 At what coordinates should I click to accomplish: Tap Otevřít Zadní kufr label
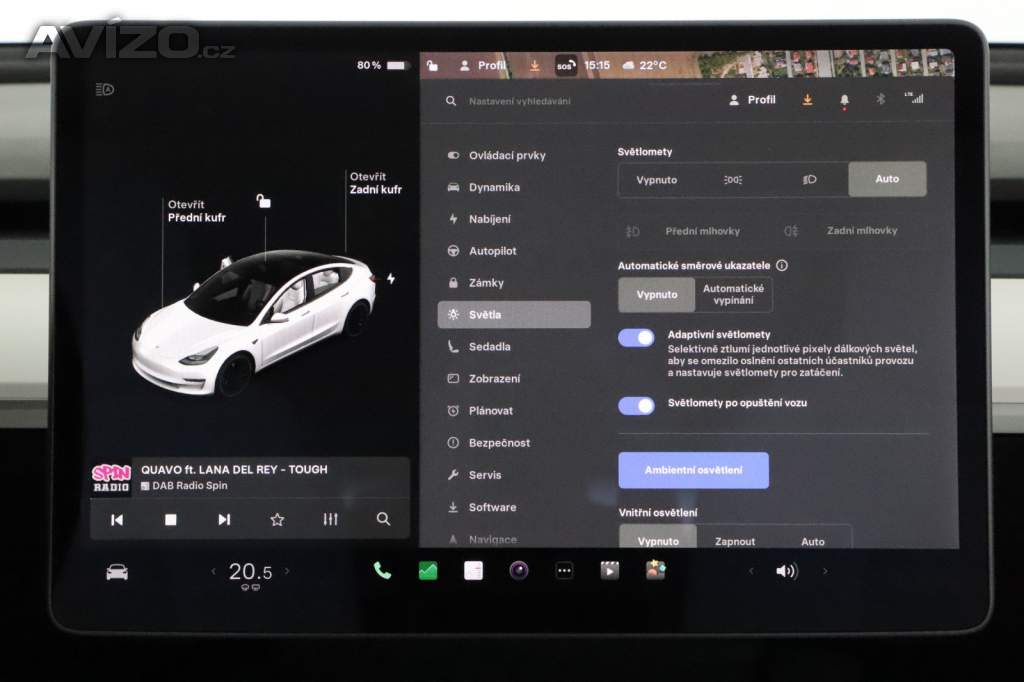375,183
